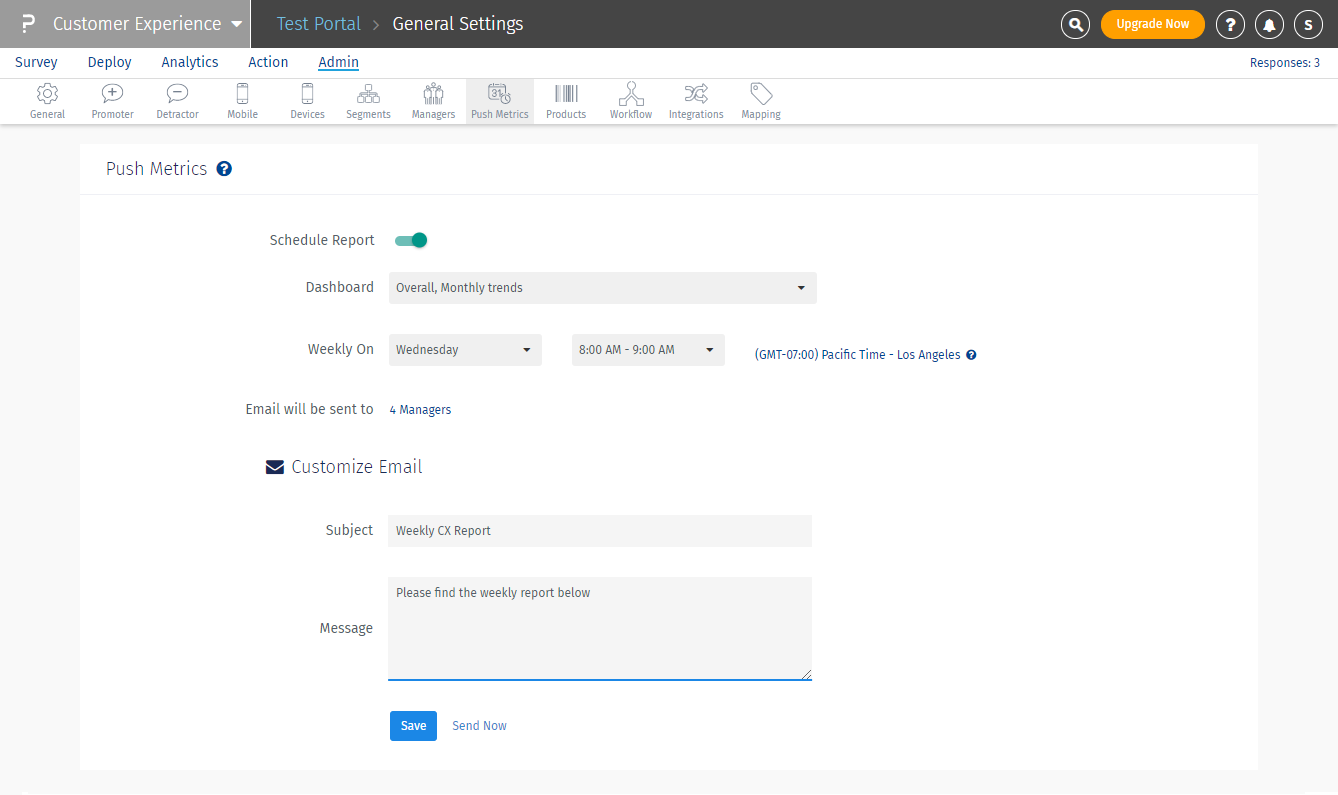The height and width of the screenshot is (795, 1338).
Task: Click the Send Now link
Action: pos(479,726)
